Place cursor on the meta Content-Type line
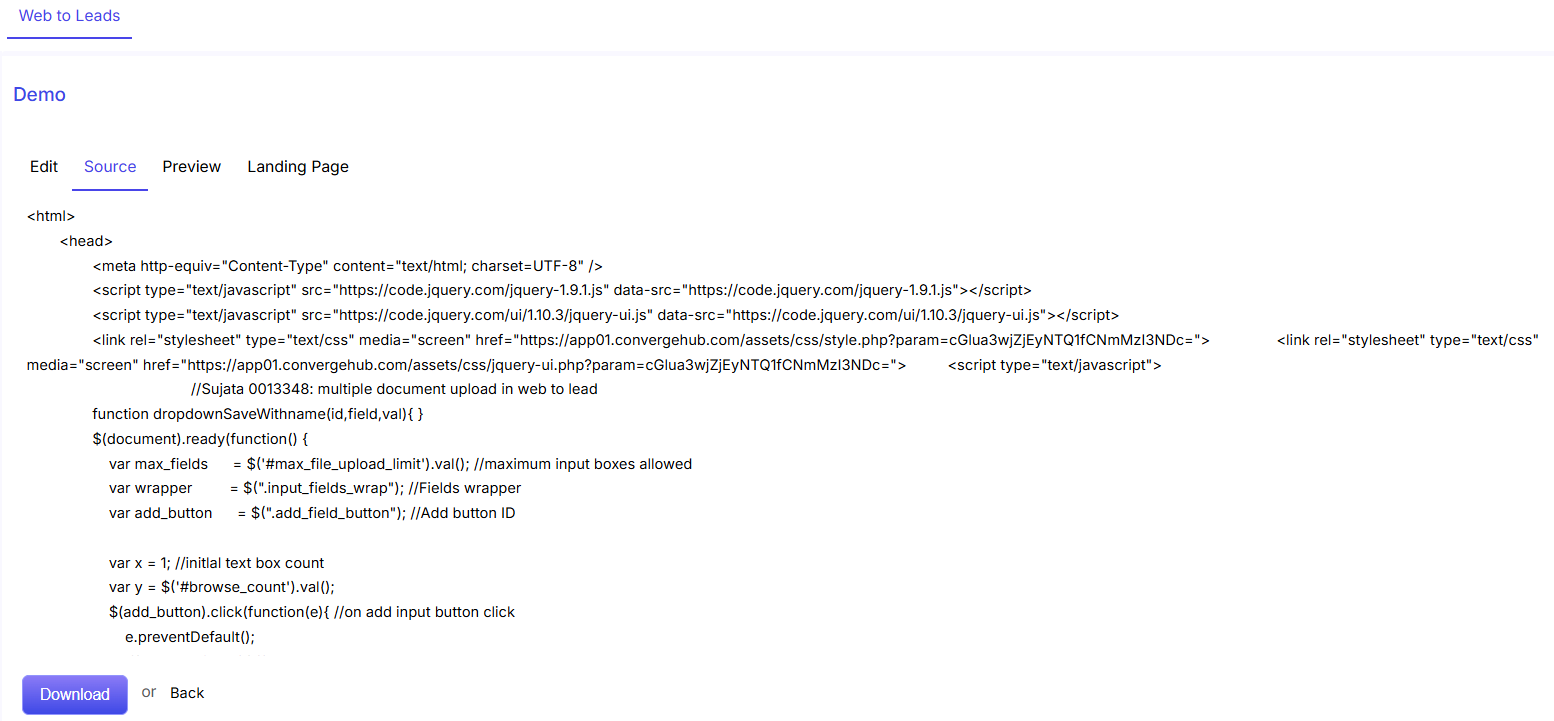This screenshot has height=721, width=1554. 347,266
